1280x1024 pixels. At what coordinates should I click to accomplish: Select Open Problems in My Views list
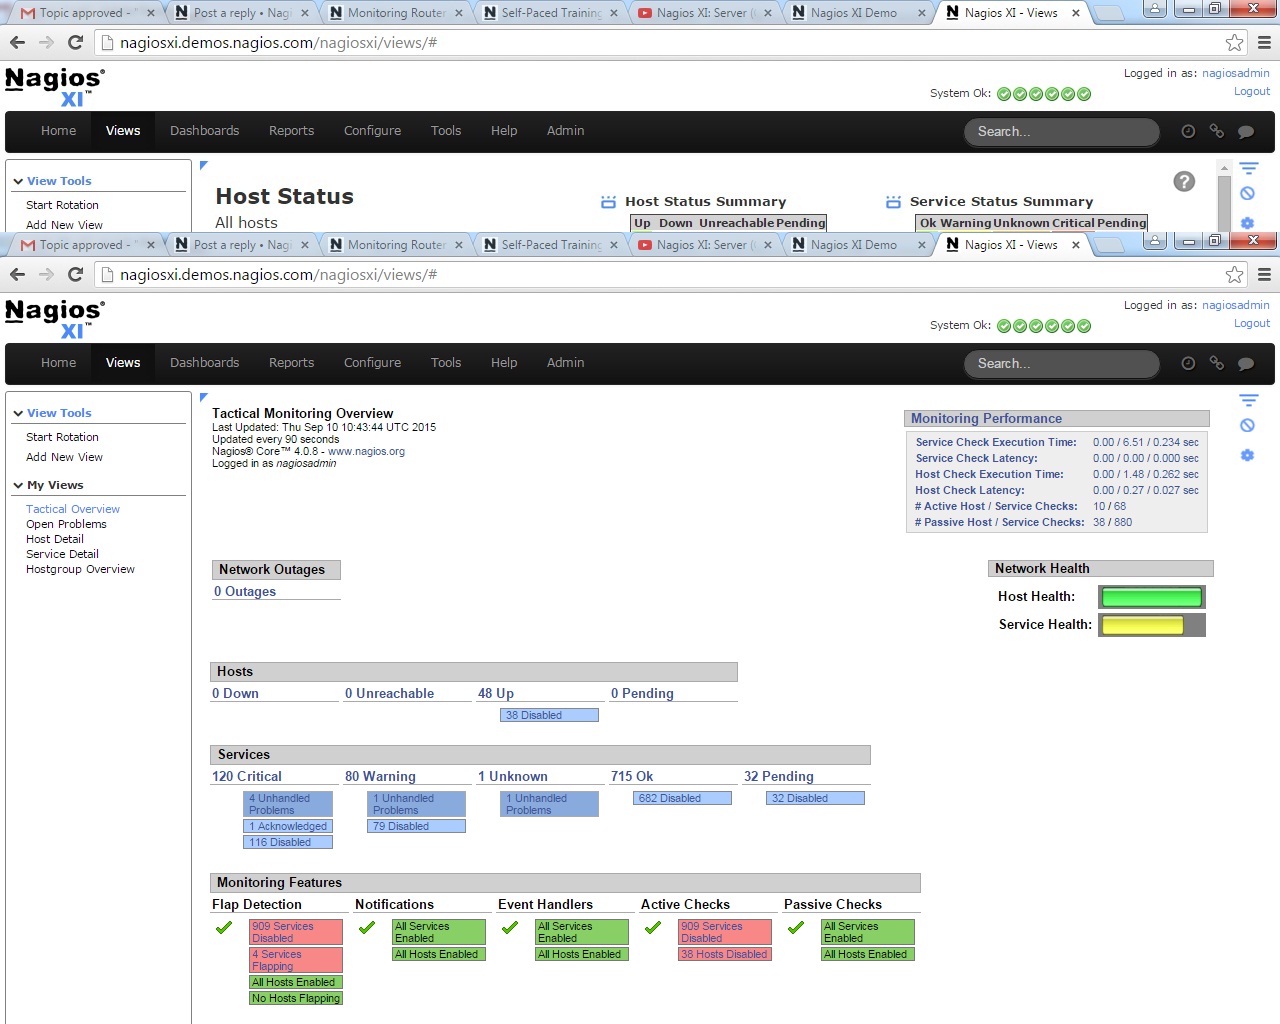(66, 524)
